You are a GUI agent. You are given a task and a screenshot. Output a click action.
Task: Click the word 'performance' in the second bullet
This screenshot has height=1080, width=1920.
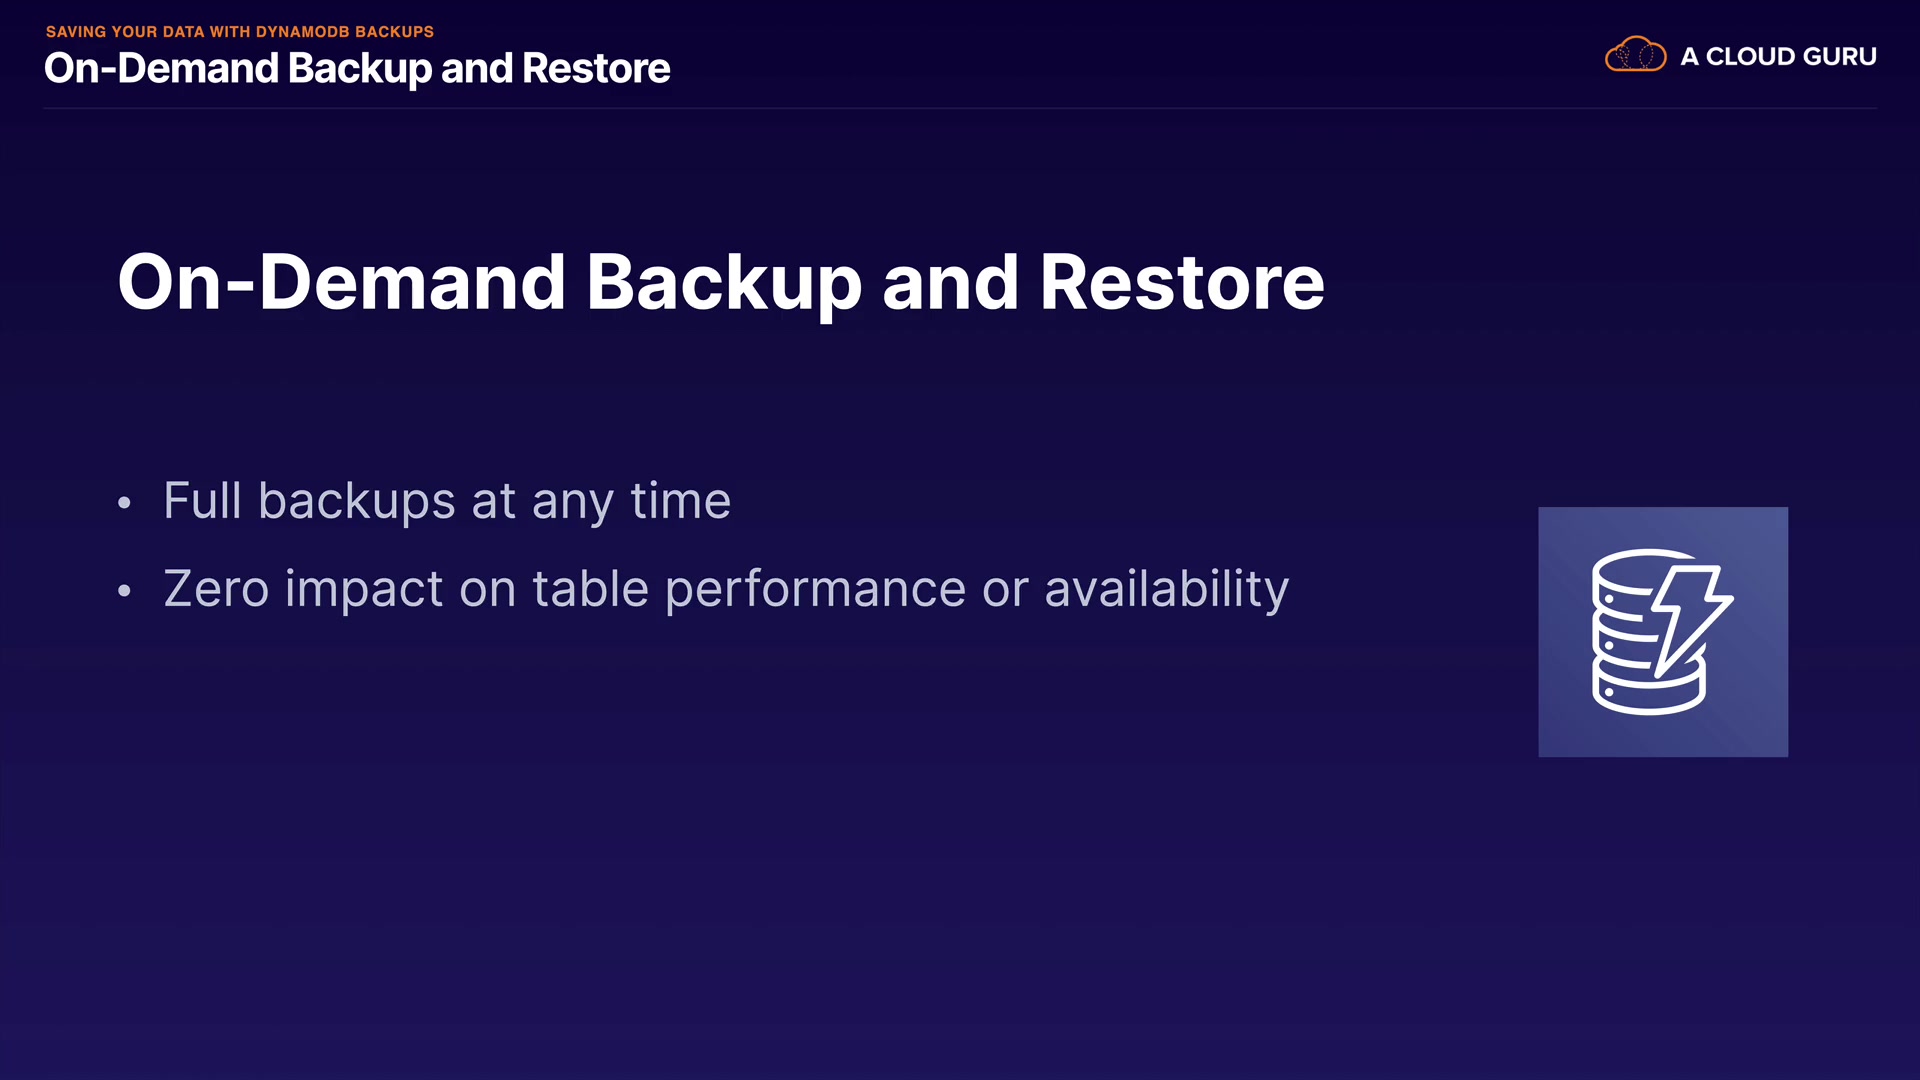[815, 589]
